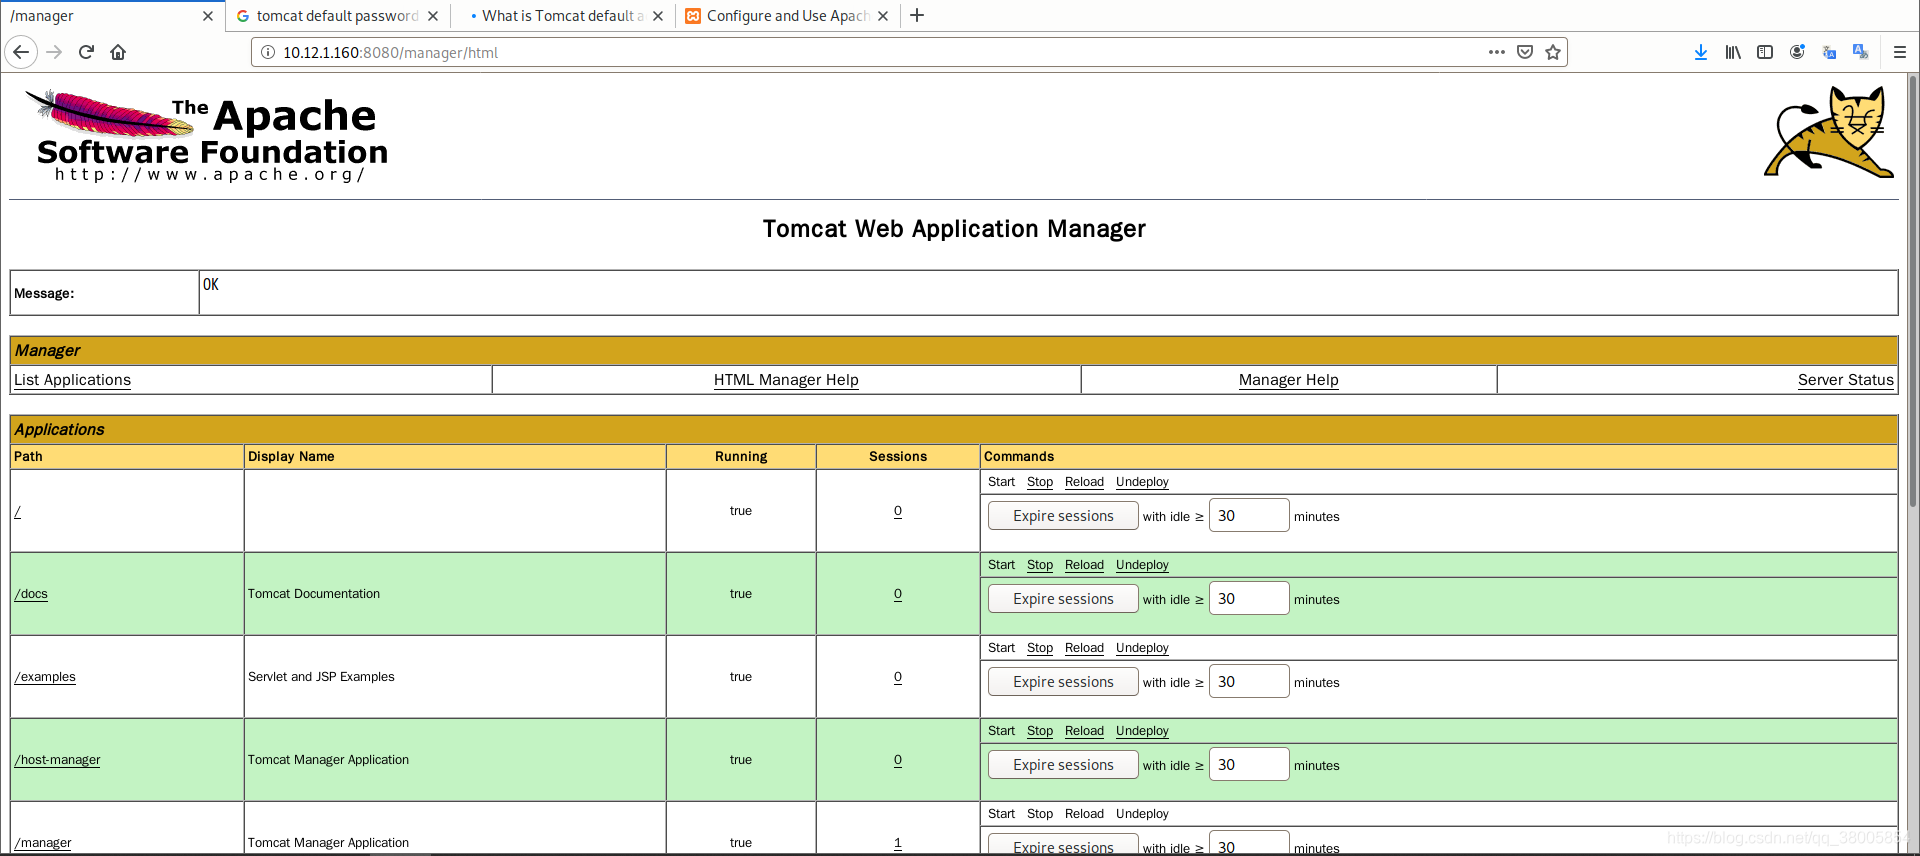
Task: Click the page vertical scrollbar
Action: pyautogui.click(x=1912, y=290)
